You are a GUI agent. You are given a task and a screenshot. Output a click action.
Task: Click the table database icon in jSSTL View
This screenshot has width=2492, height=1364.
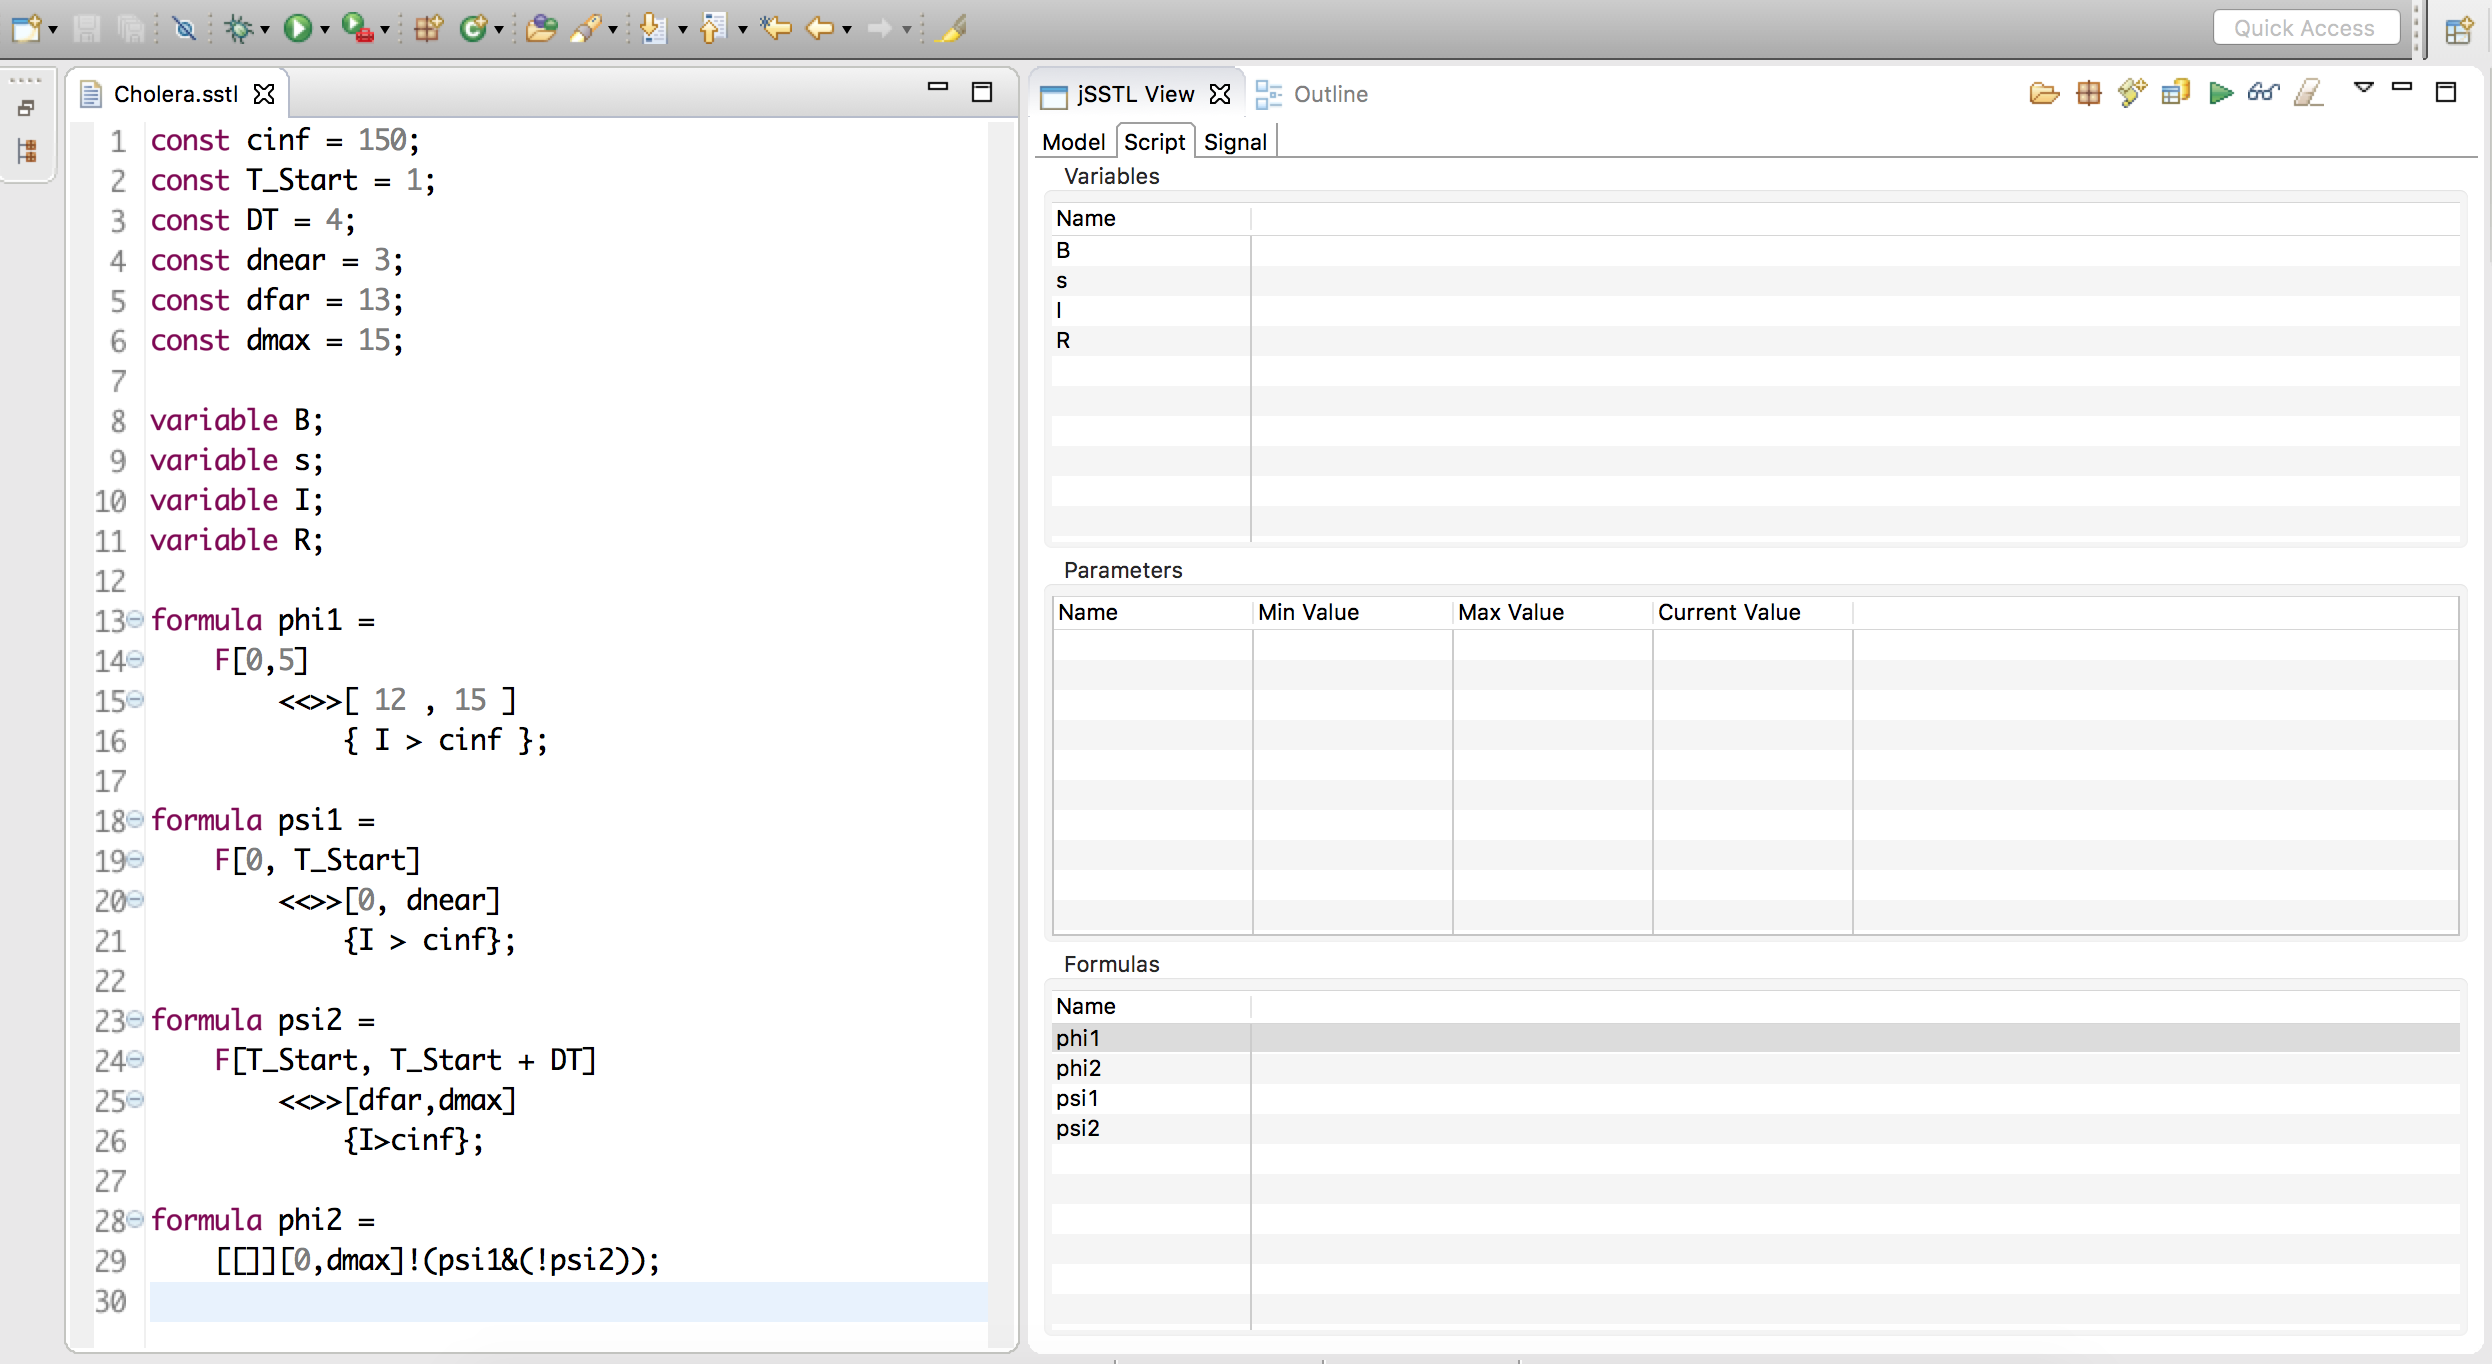coord(2176,94)
